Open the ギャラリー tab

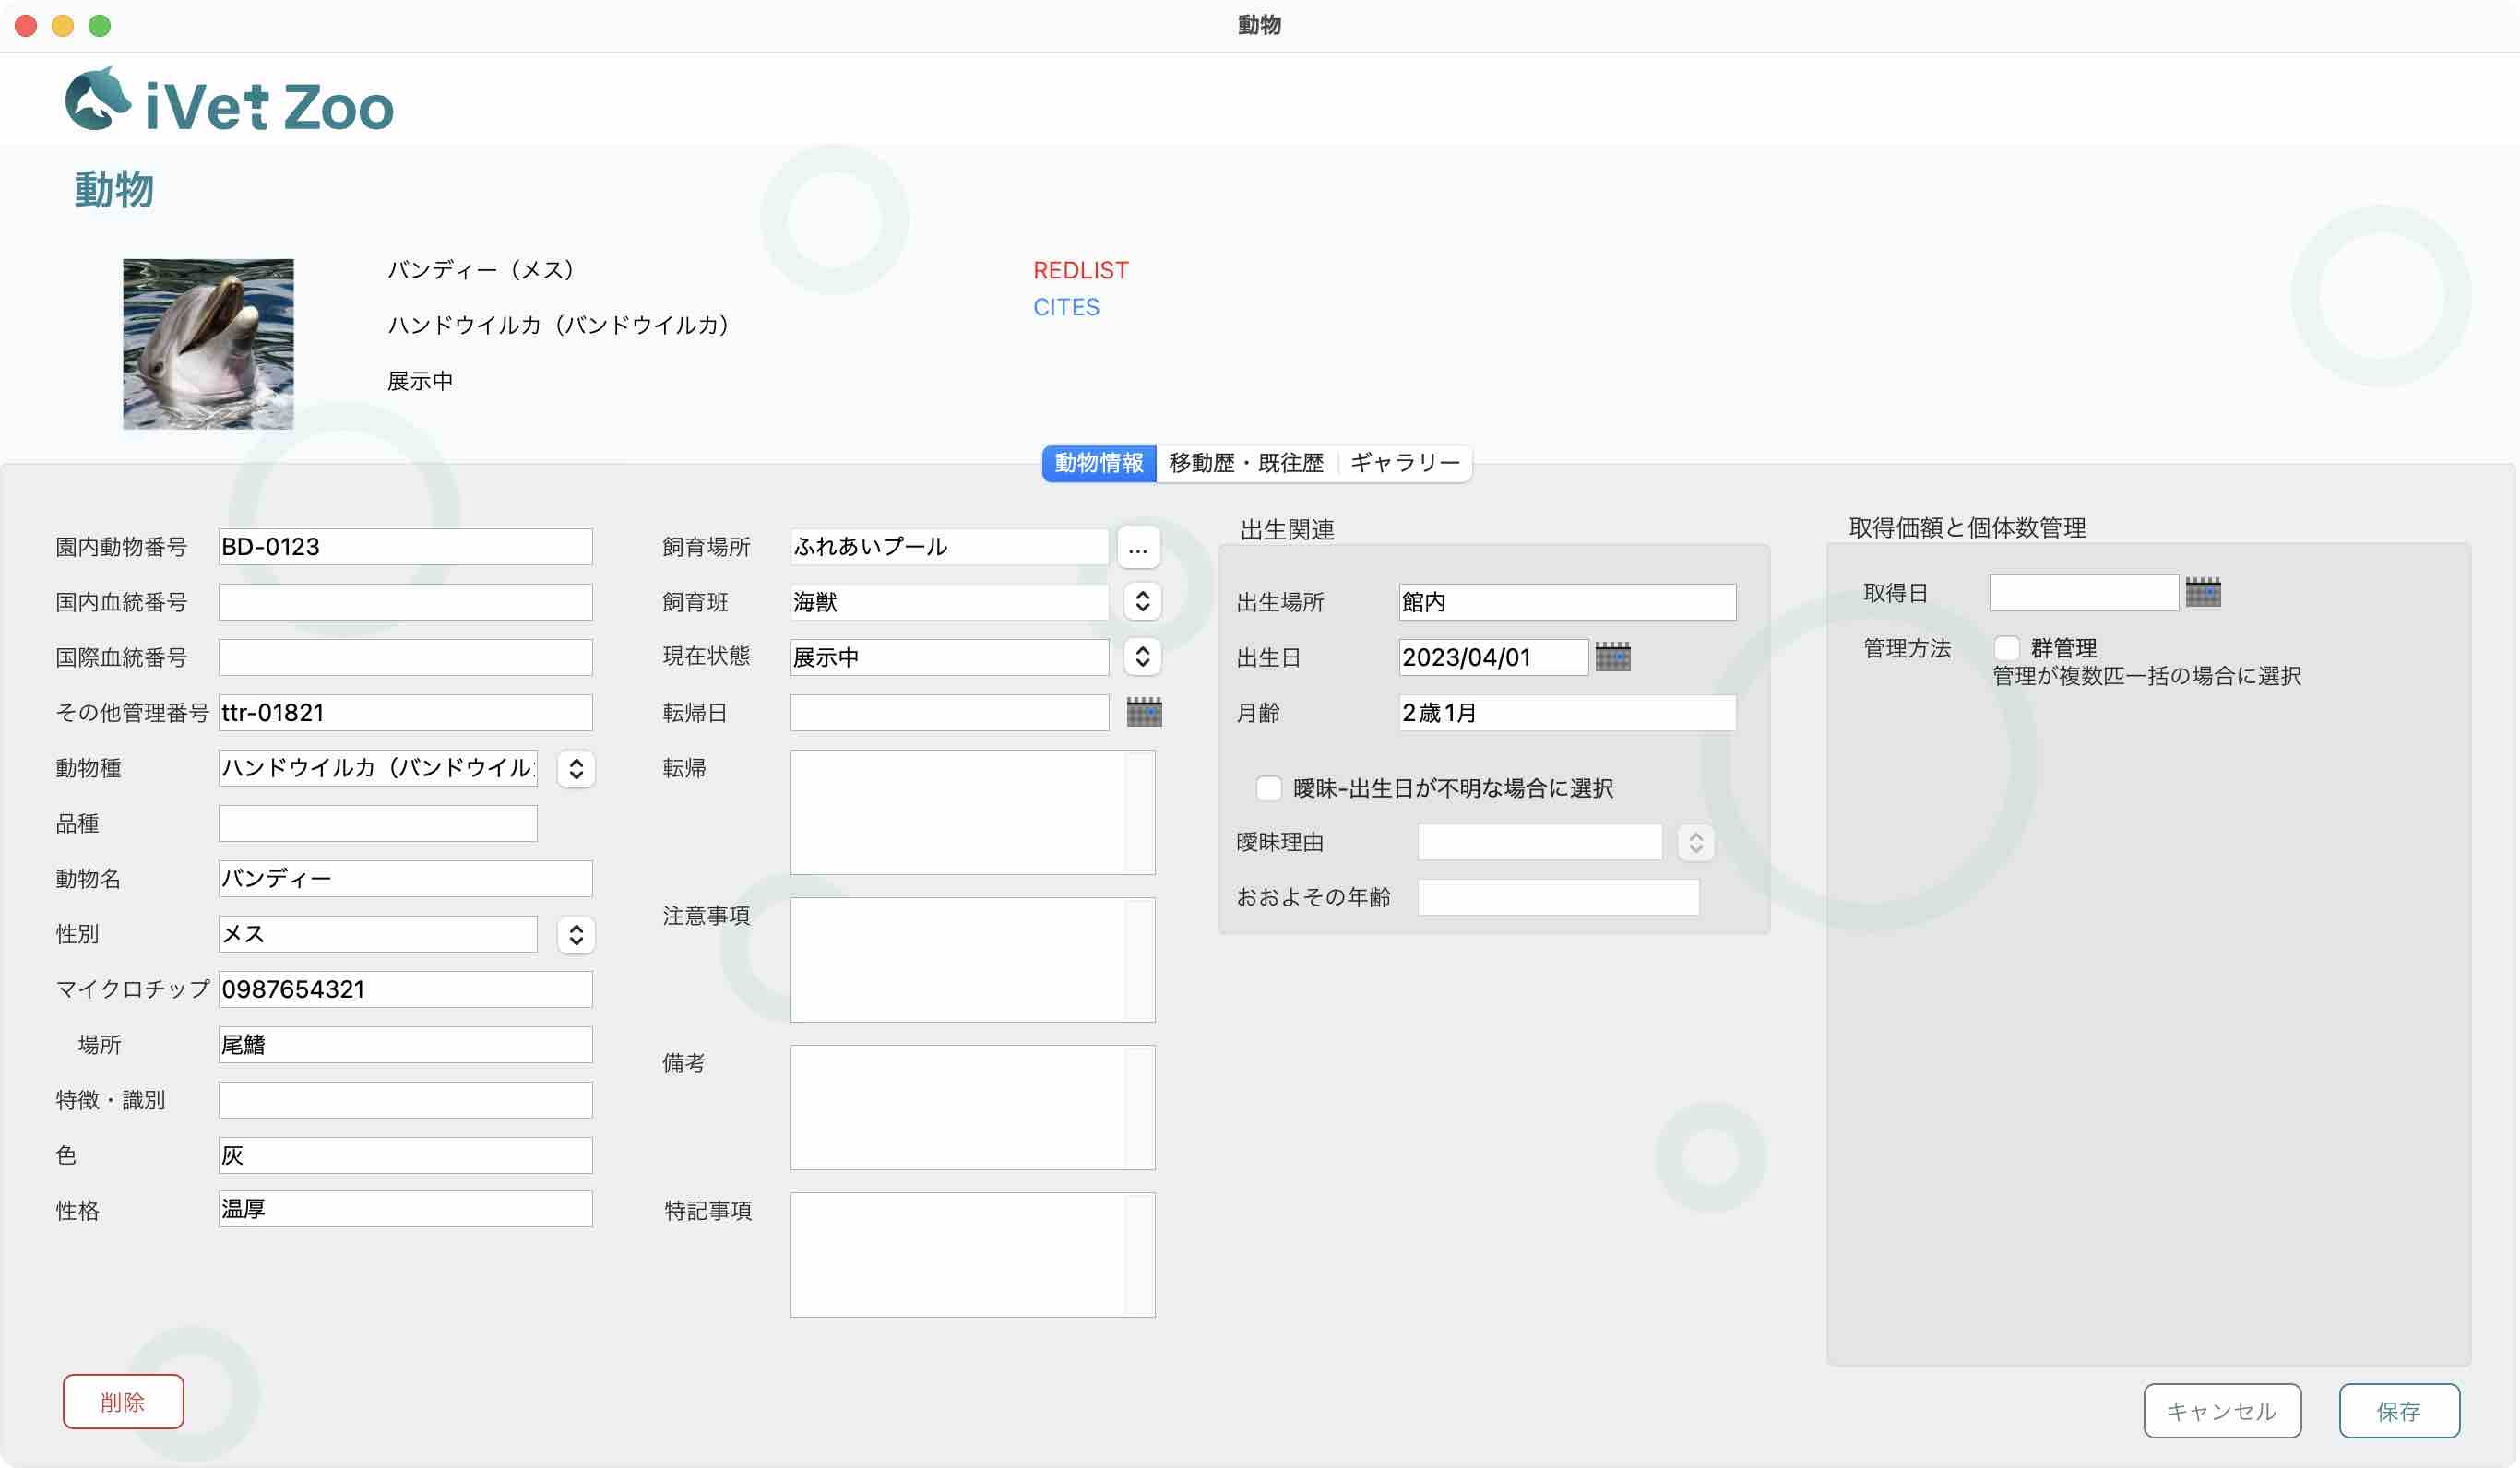[x=1404, y=462]
